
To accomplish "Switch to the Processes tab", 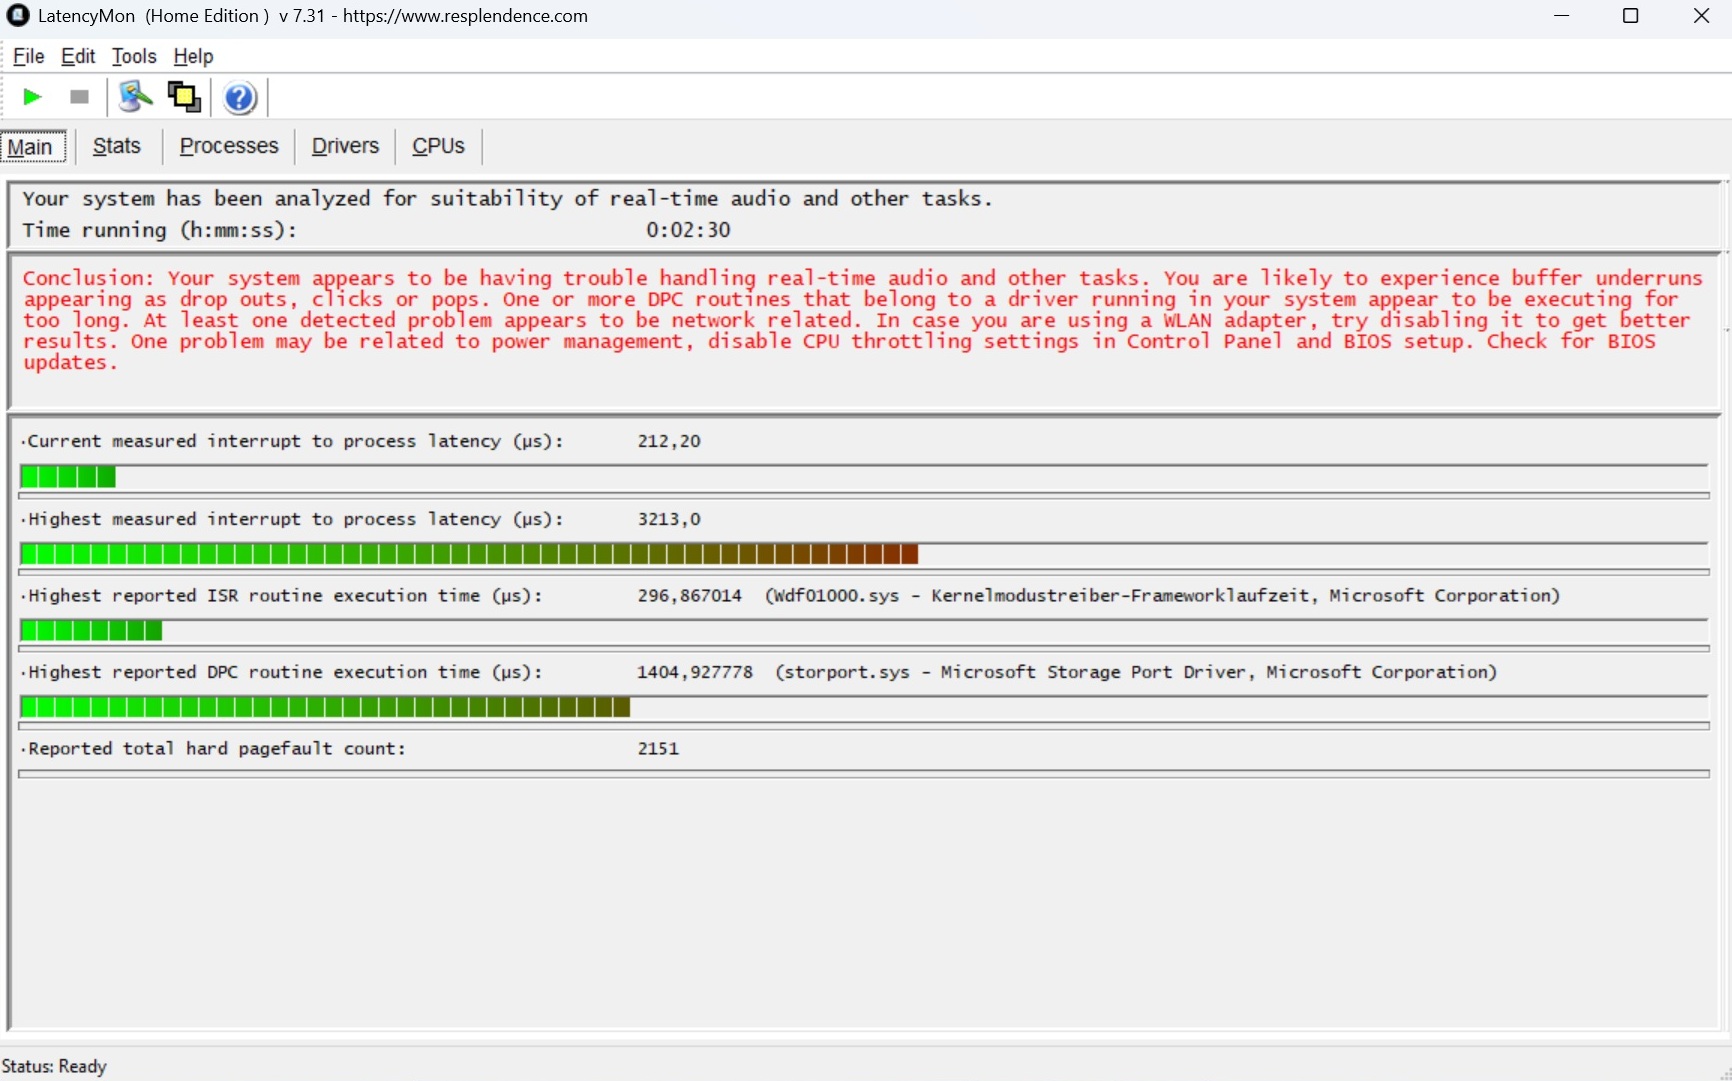I will [x=229, y=146].
